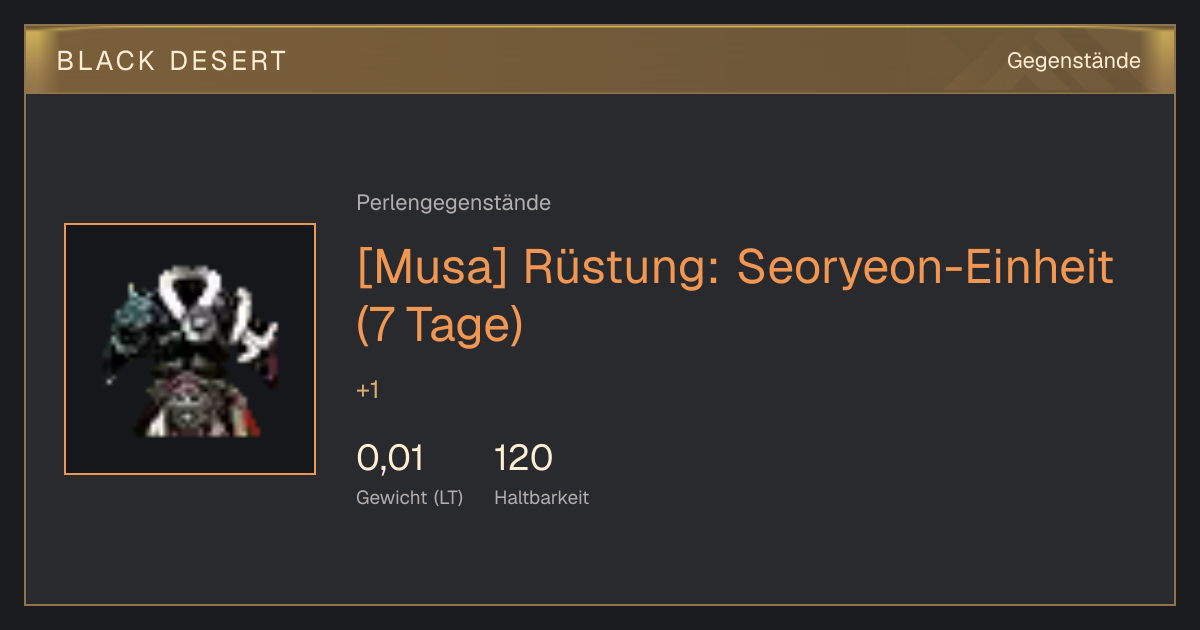Open the BLACK DESERT logo
This screenshot has height=630, width=1200.
point(172,61)
